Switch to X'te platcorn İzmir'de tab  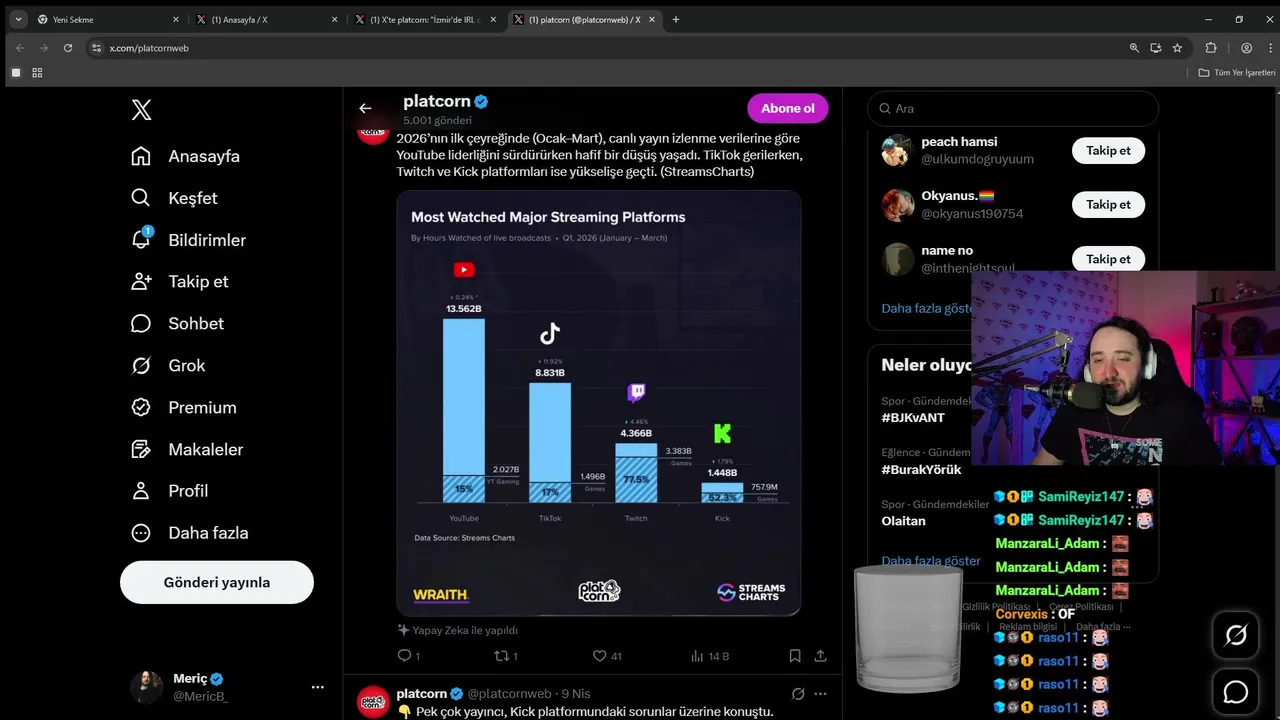tap(425, 19)
